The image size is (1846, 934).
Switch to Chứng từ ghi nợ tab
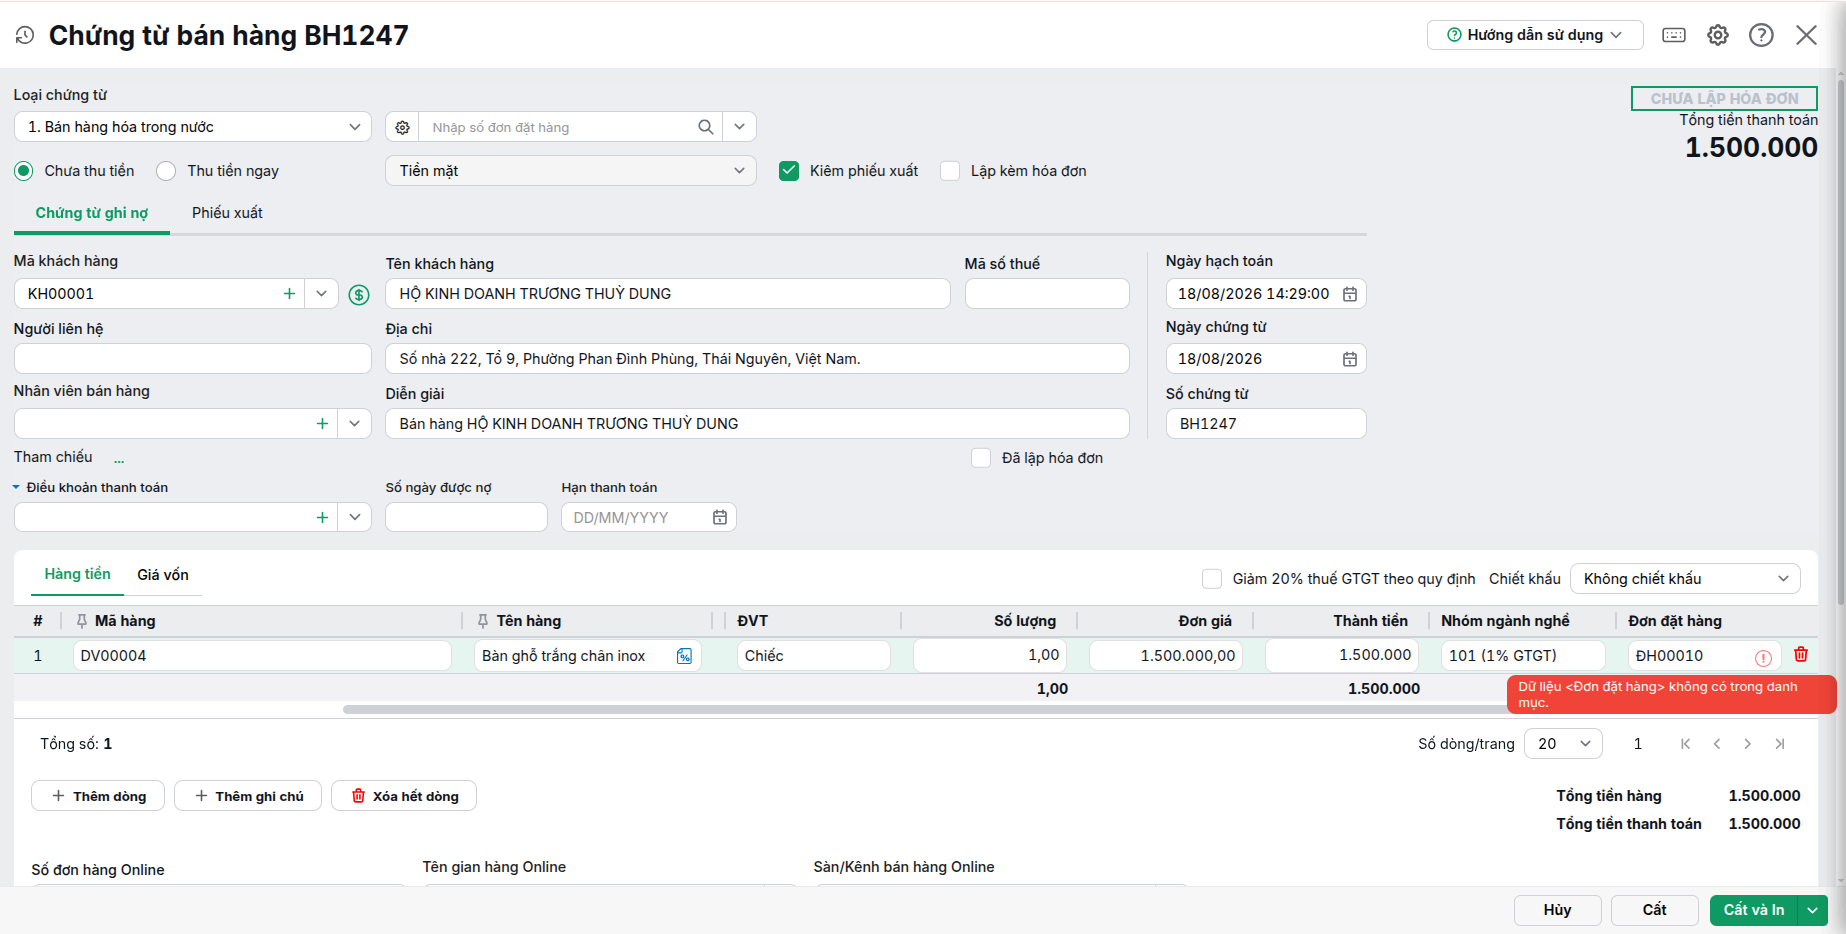click(x=92, y=213)
